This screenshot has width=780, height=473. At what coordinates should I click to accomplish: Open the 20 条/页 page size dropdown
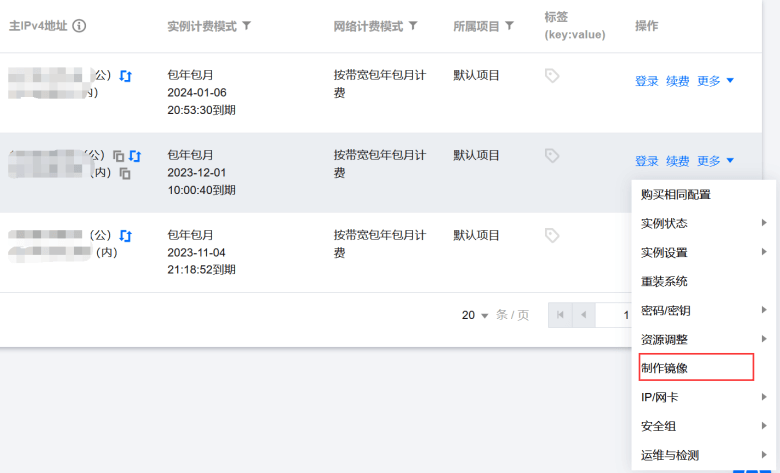point(475,315)
